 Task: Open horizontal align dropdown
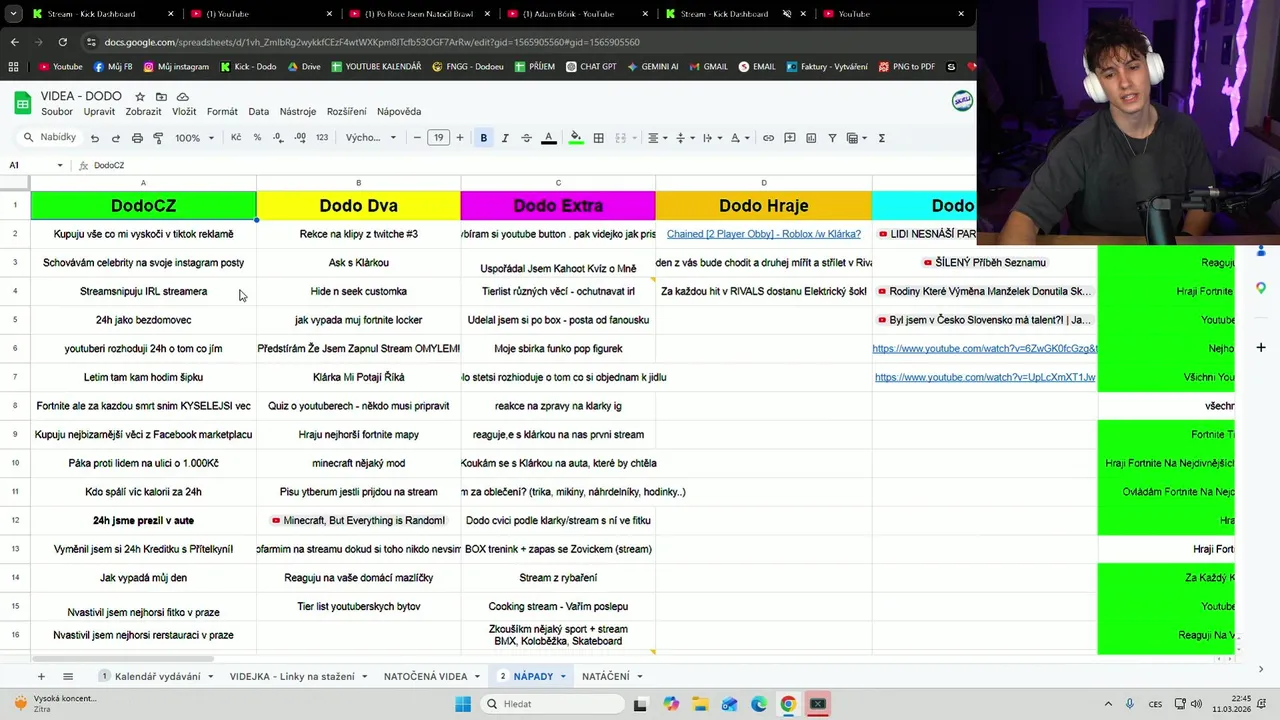(656, 138)
